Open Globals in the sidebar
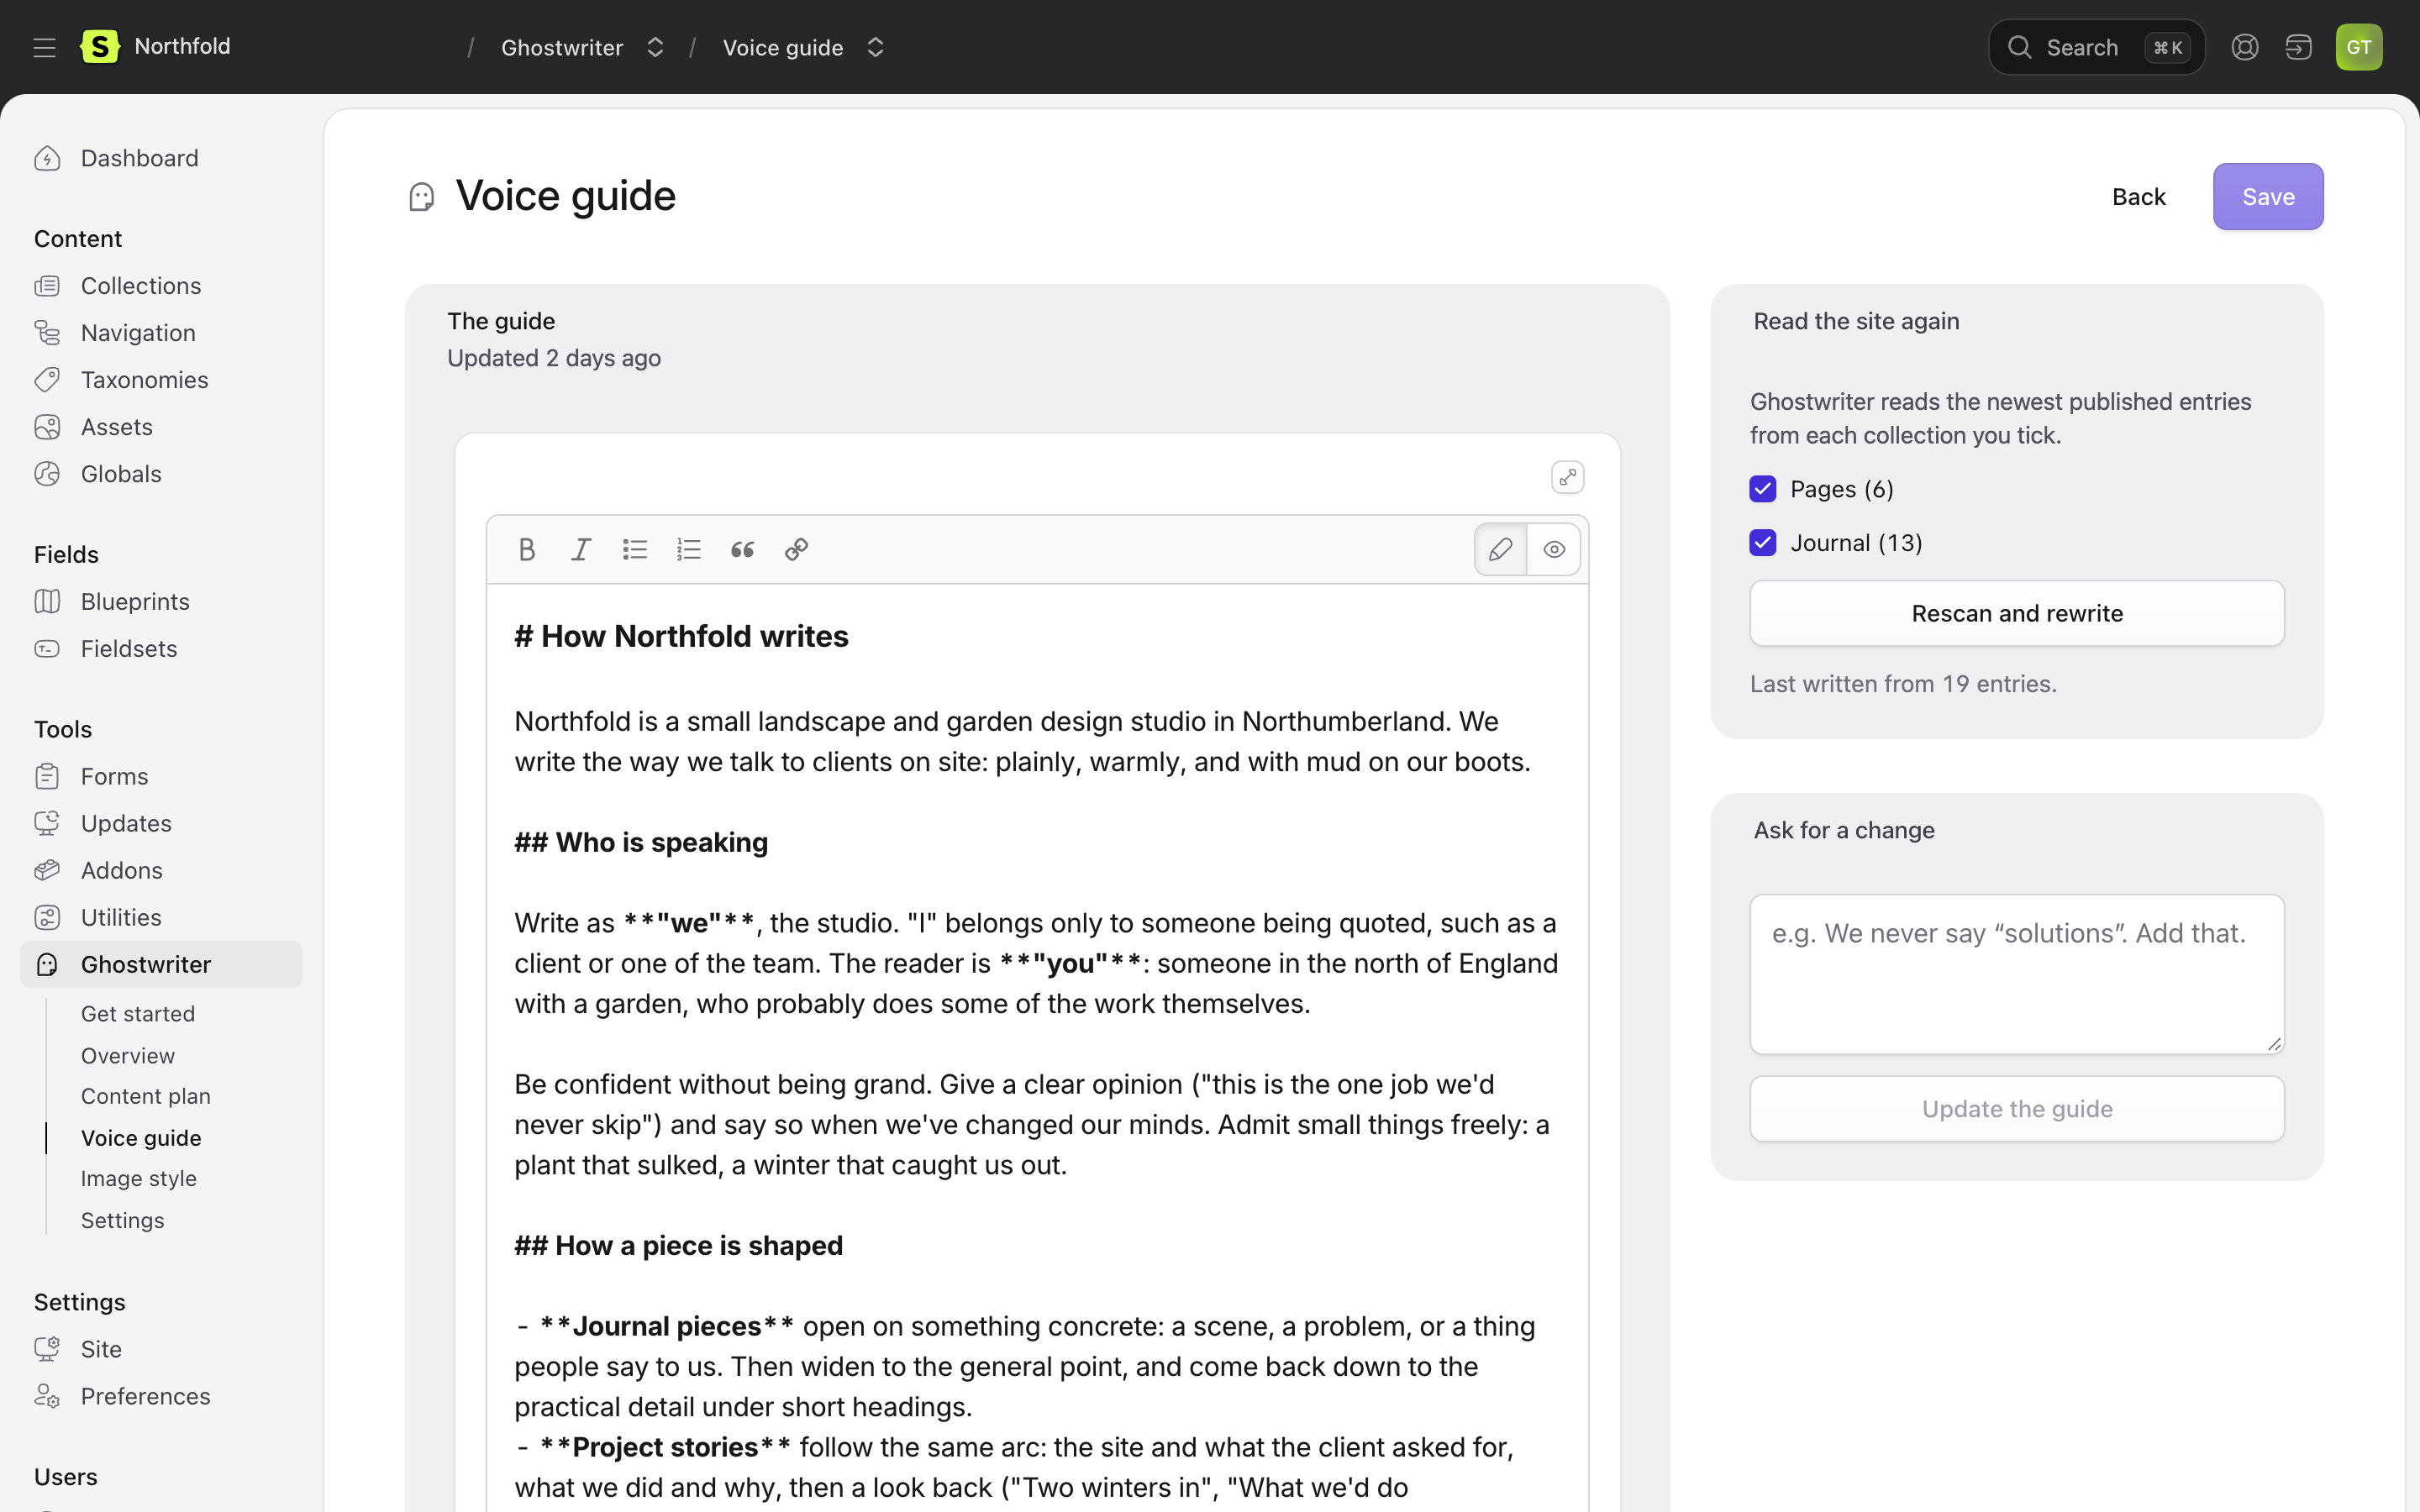This screenshot has height=1512, width=2420. coord(161,474)
